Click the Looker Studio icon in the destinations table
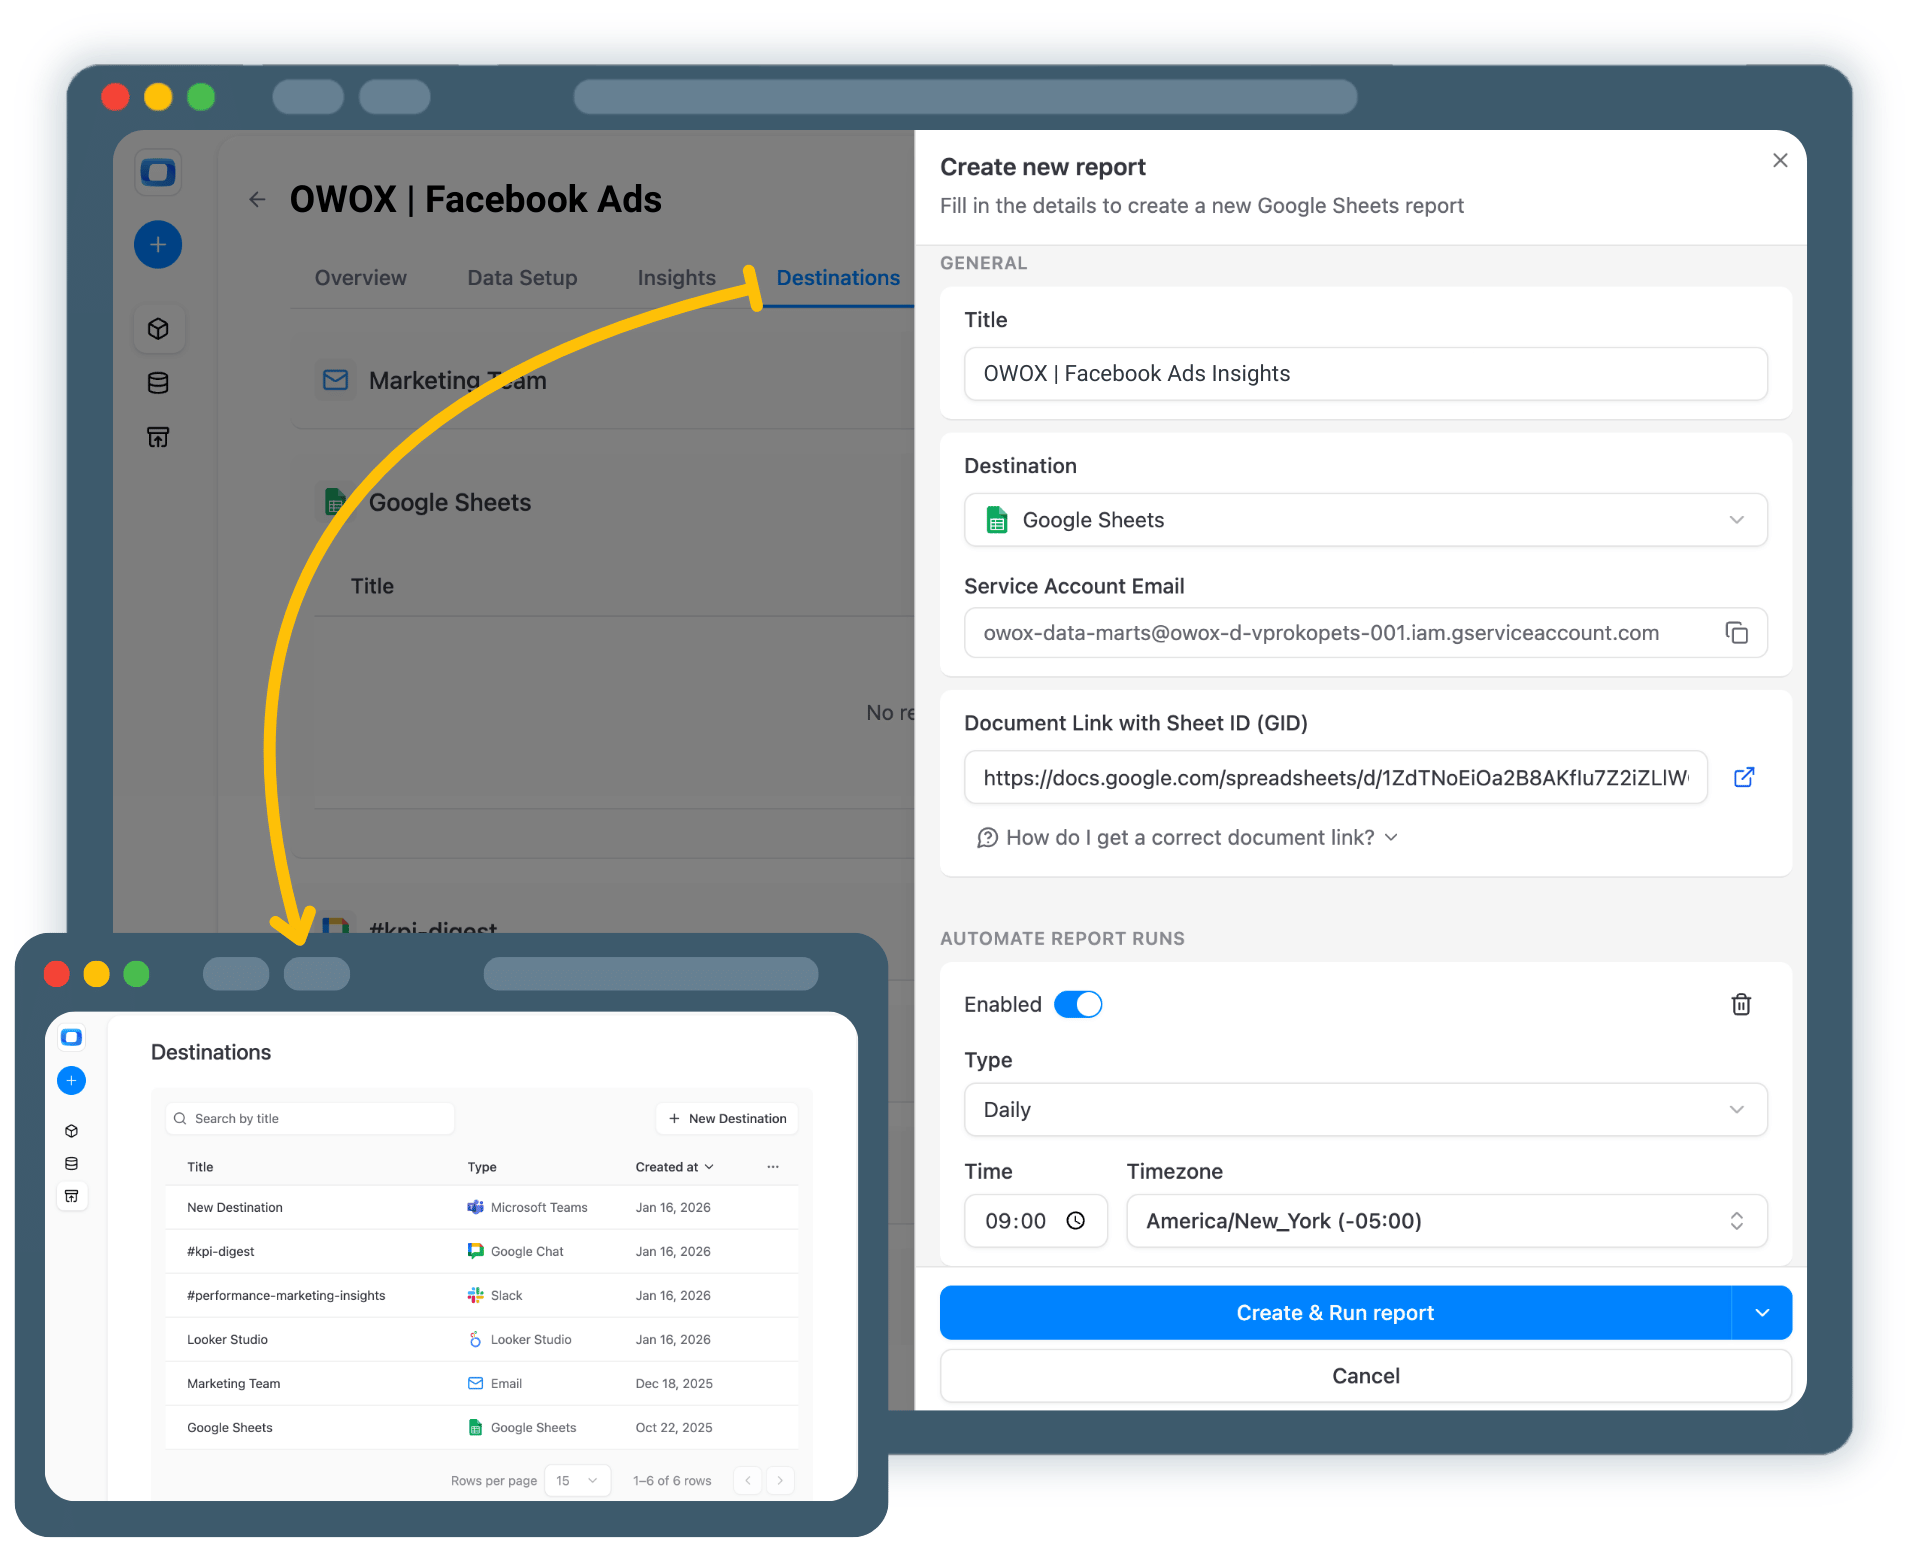Image resolution: width=1920 pixels, height=1562 pixels. tap(475, 1339)
